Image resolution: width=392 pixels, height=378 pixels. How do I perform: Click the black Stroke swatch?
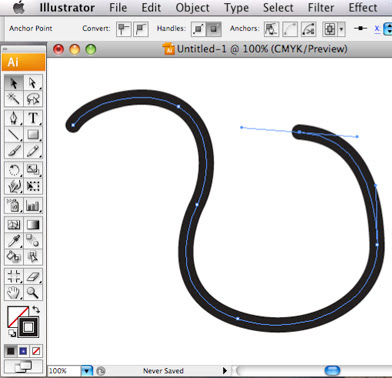[29, 327]
